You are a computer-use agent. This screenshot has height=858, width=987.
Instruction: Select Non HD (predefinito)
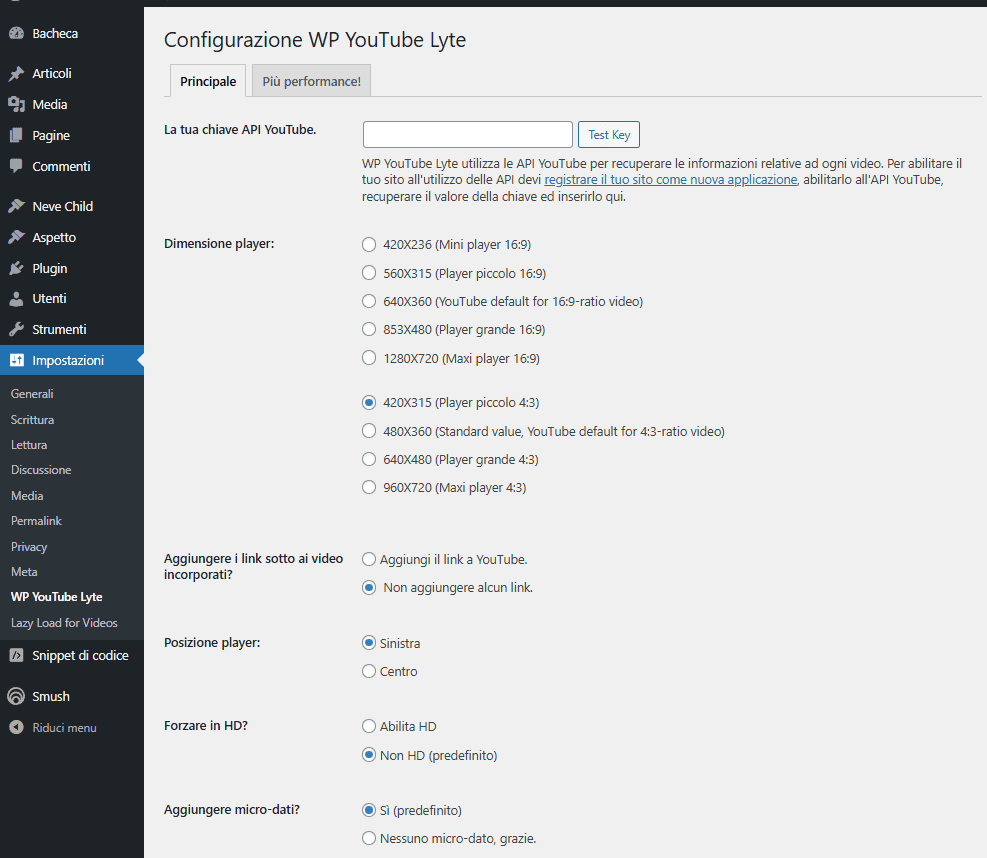pos(369,755)
